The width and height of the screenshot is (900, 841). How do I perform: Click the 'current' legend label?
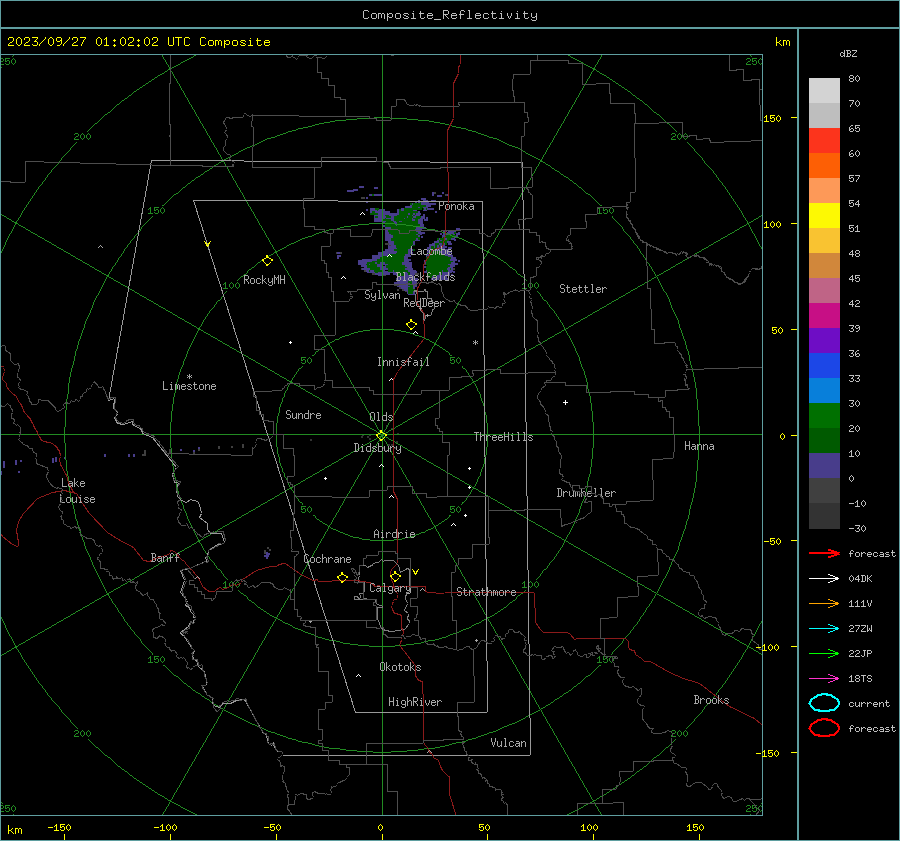coord(869,704)
